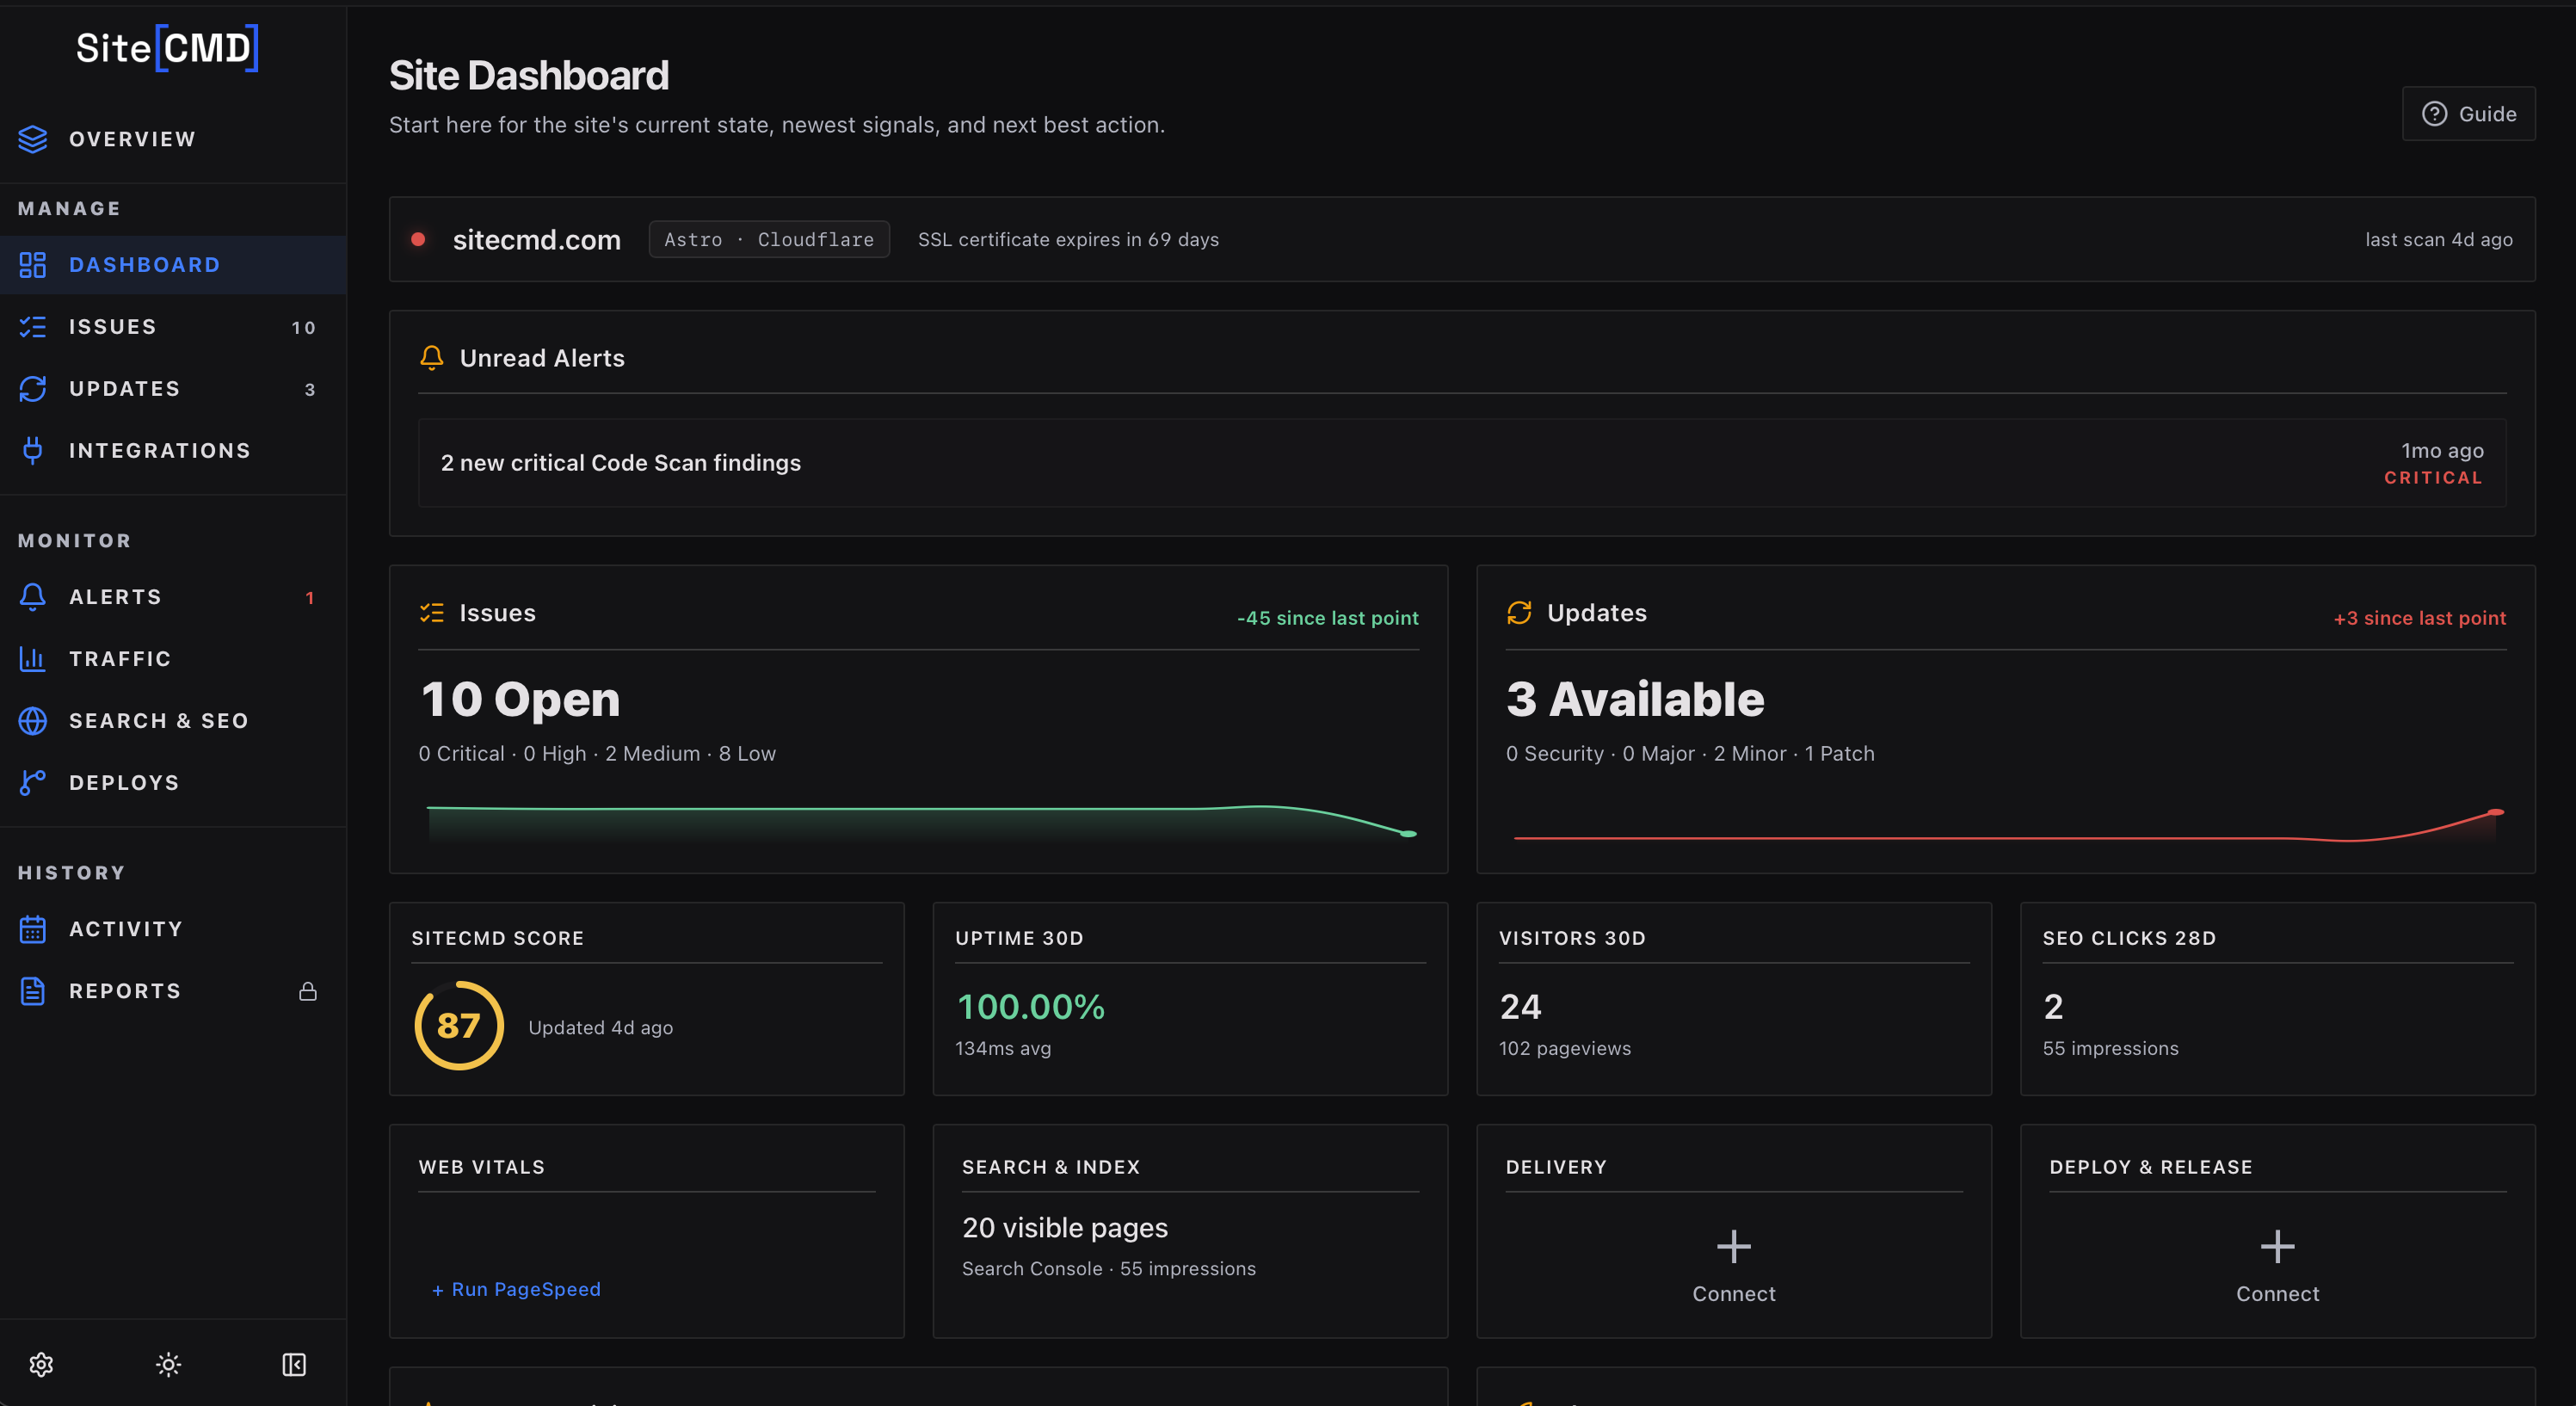Go to the Issues section
Image resolution: width=2576 pixels, height=1406 pixels.
tap(173, 327)
